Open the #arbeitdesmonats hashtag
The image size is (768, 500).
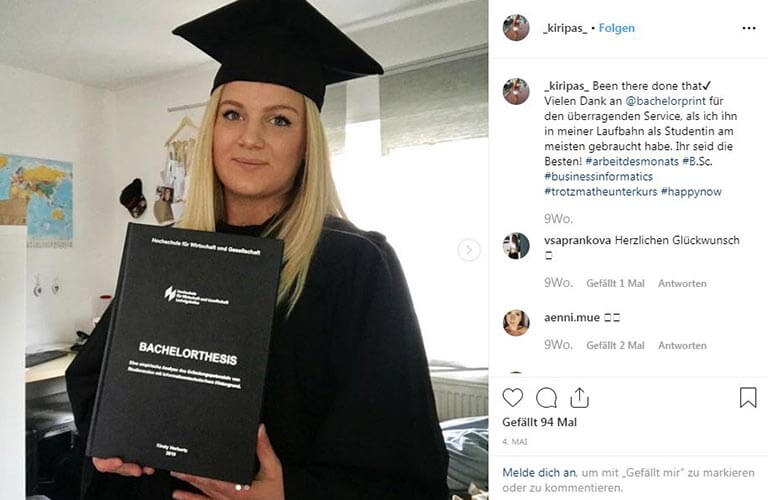632,161
